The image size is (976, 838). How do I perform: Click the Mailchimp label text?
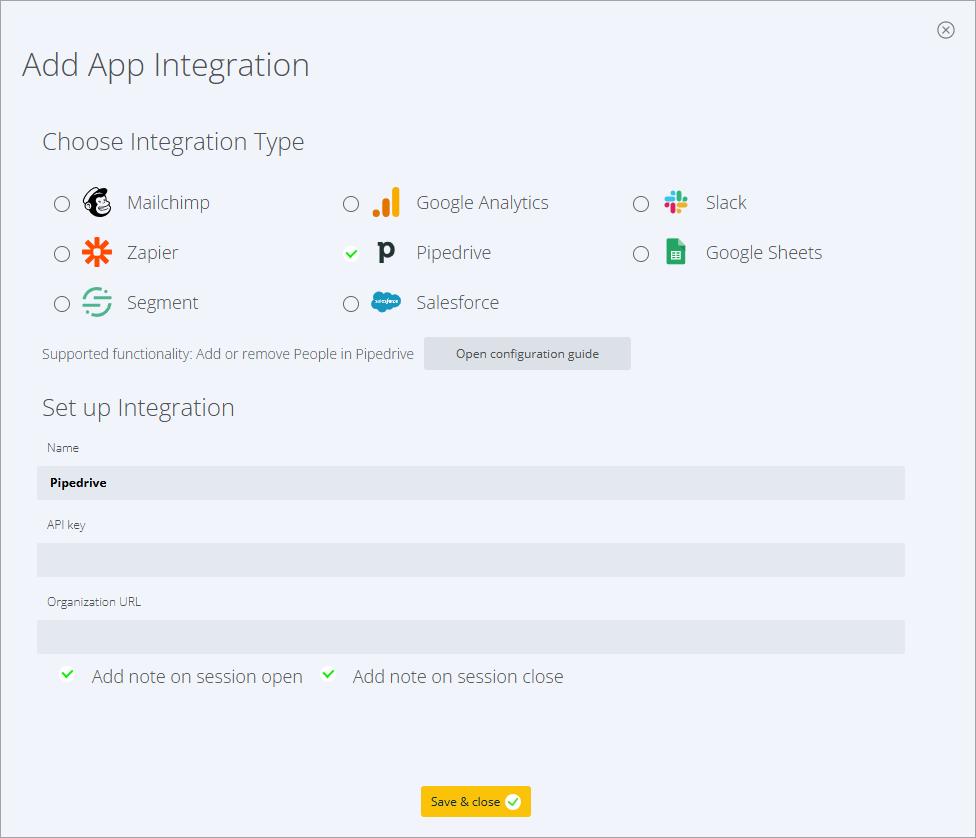point(168,203)
